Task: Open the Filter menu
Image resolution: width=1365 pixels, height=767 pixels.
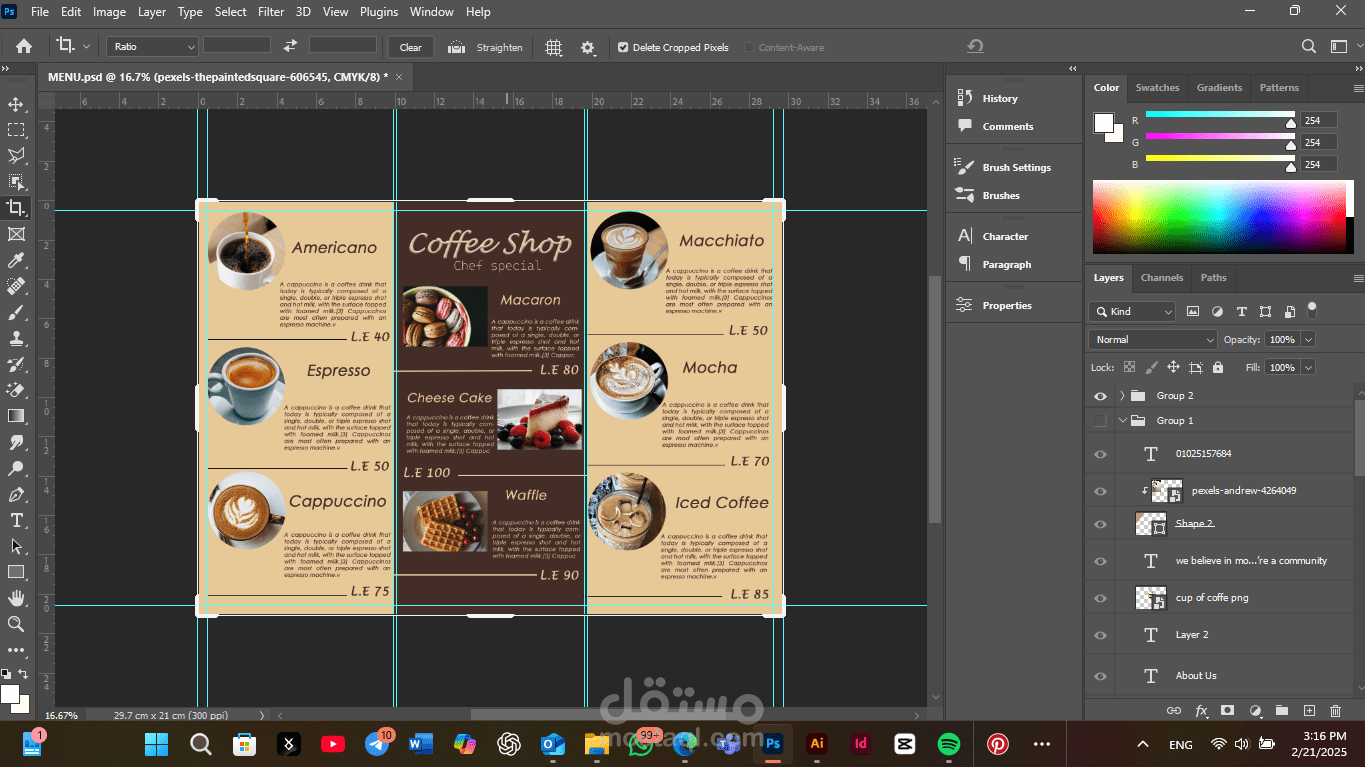Action: [270, 12]
